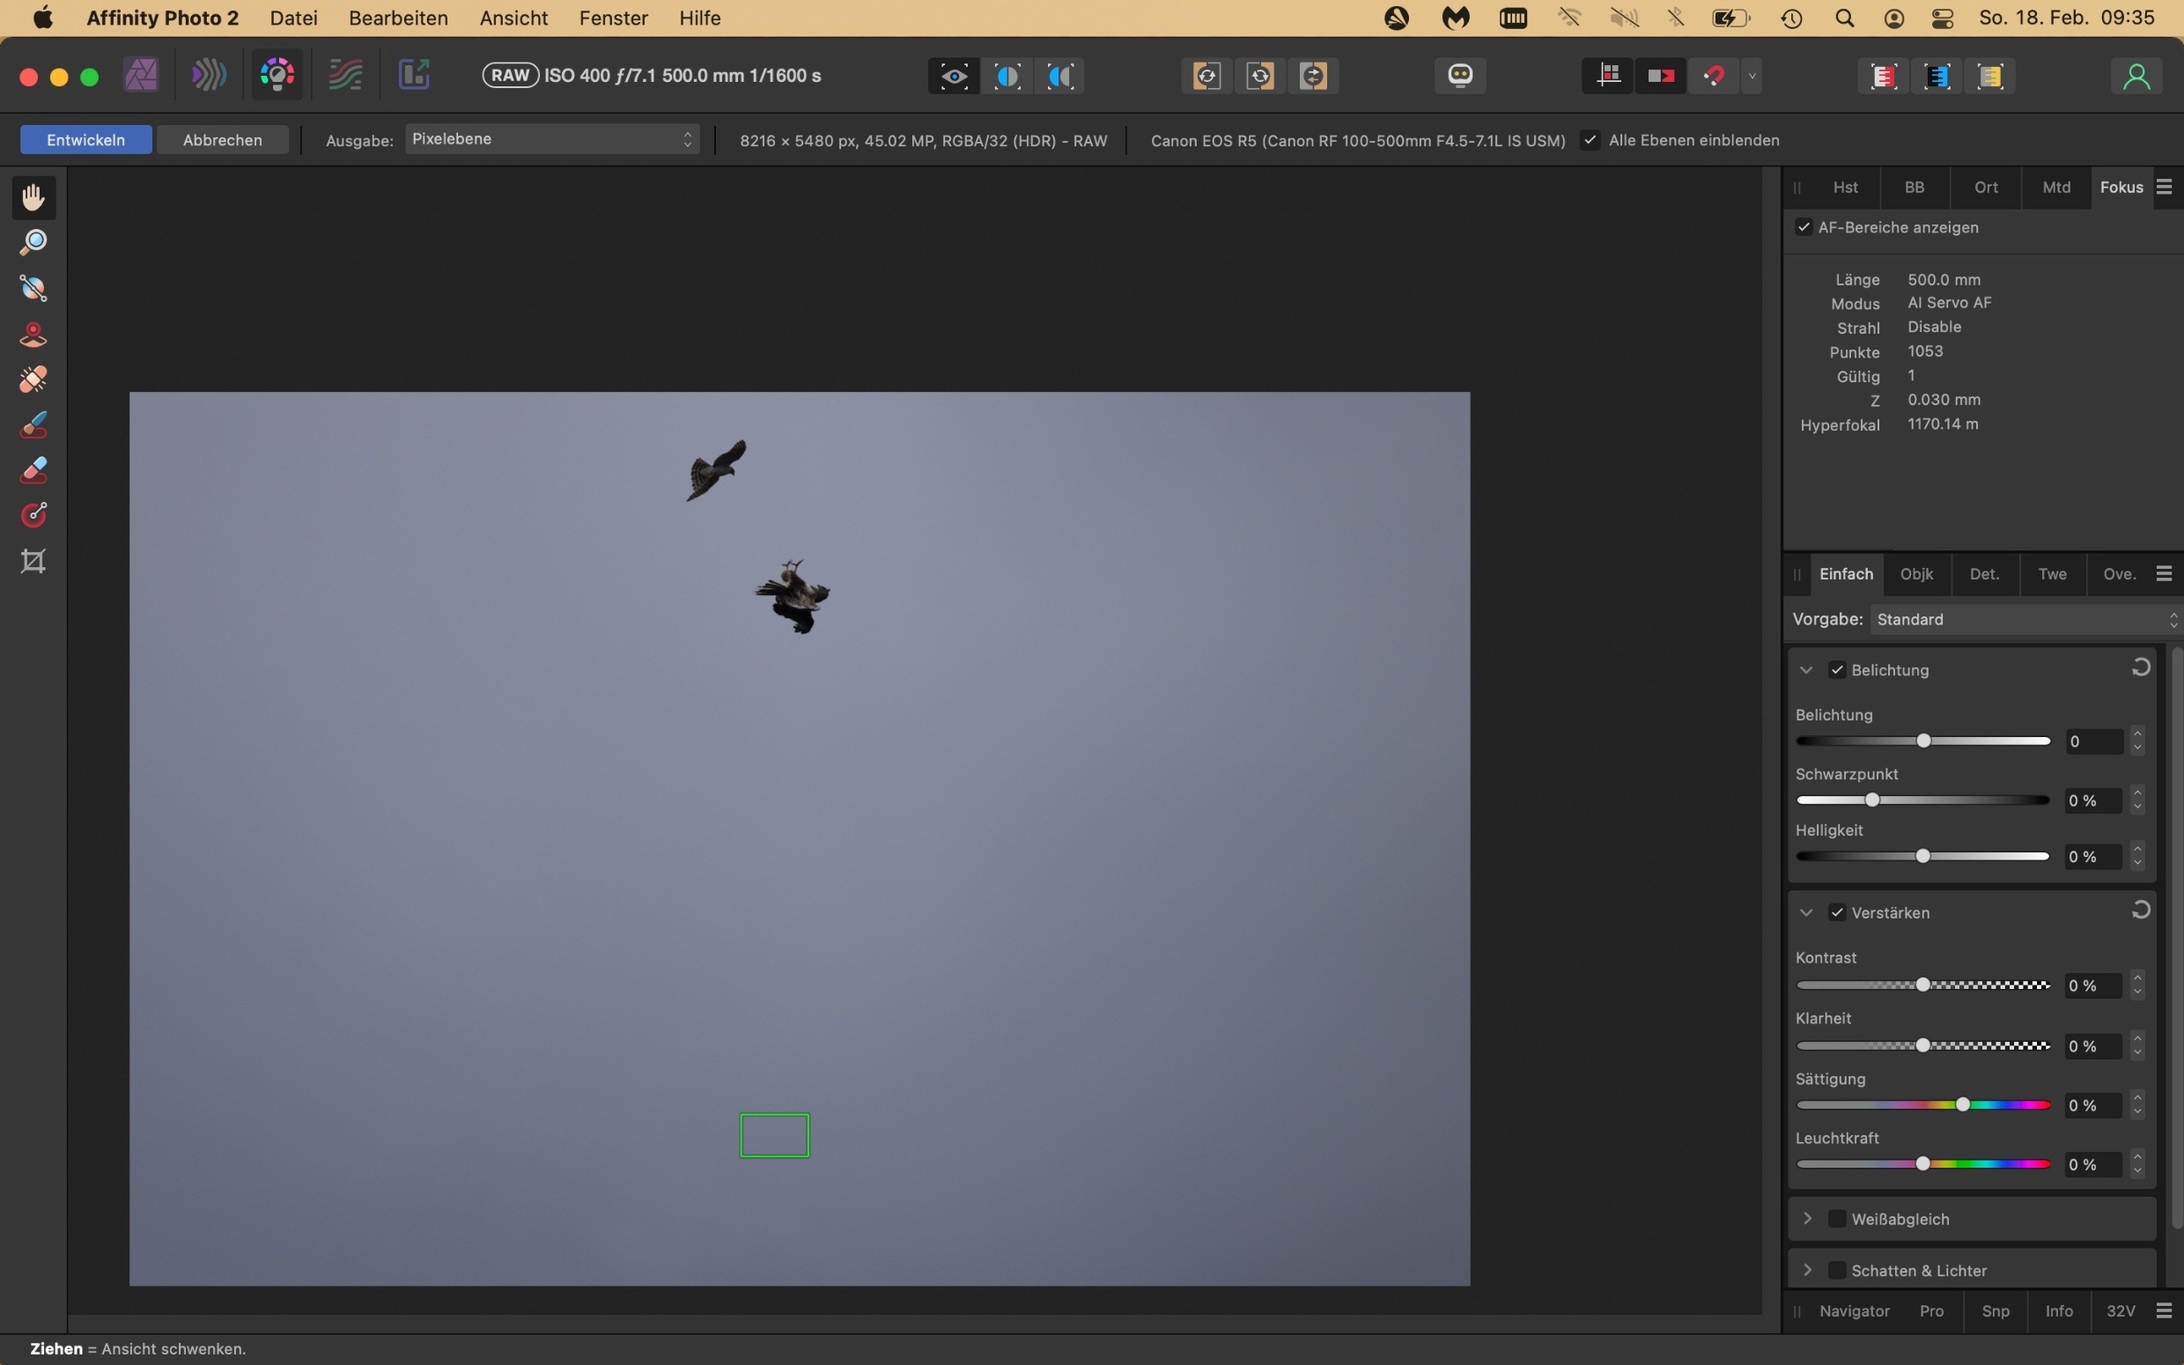
Task: Click the Entwickeln button
Action: click(x=86, y=140)
